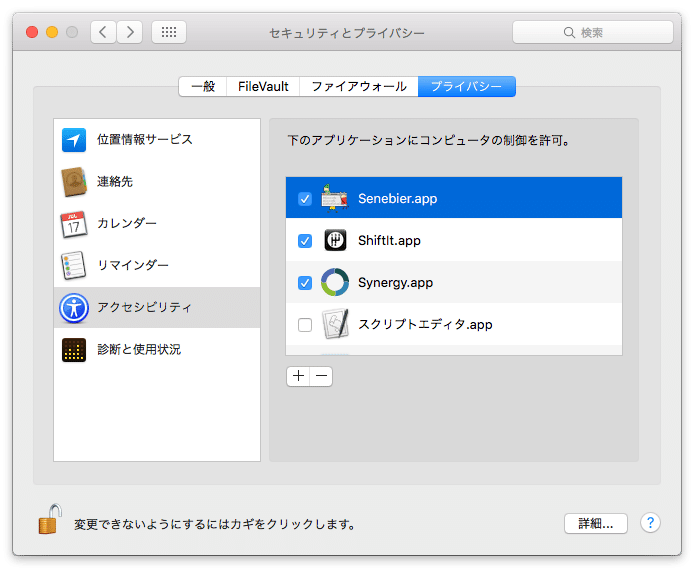Remove selected app with the minus button
The width and height of the screenshot is (694, 568).
(x=321, y=376)
